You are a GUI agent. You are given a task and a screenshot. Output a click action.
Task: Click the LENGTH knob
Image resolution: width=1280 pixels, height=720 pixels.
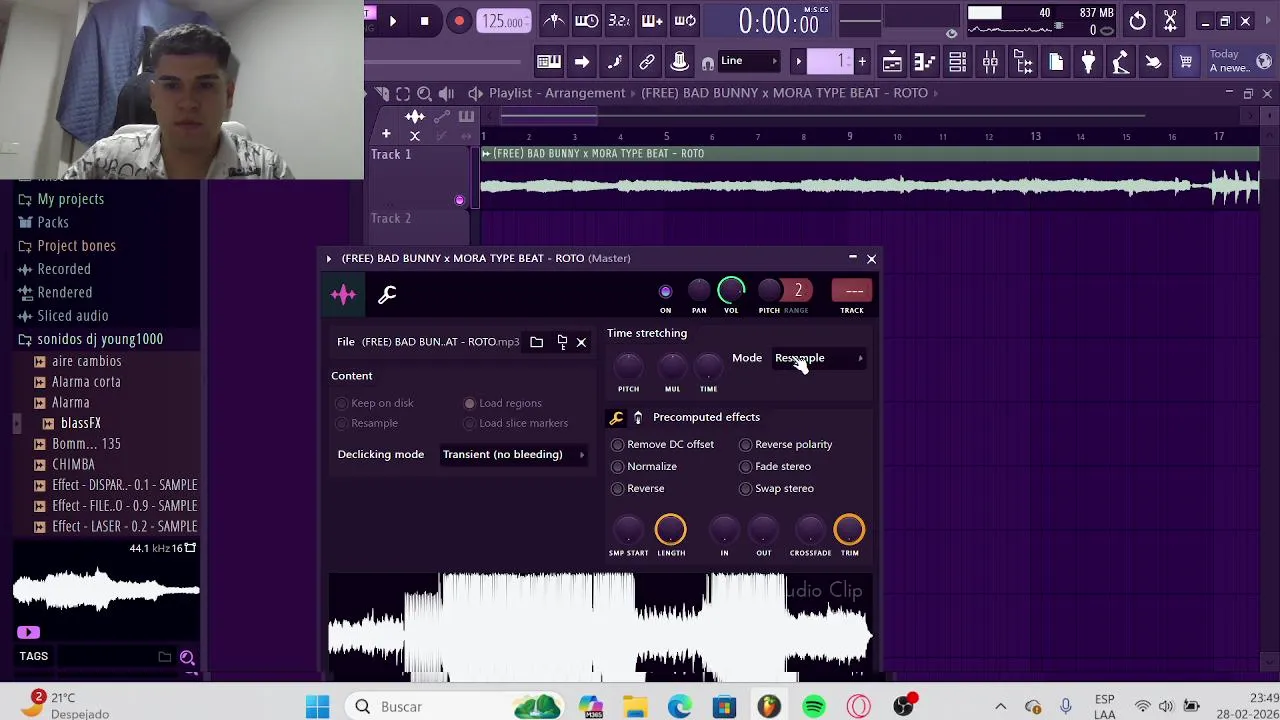671,530
